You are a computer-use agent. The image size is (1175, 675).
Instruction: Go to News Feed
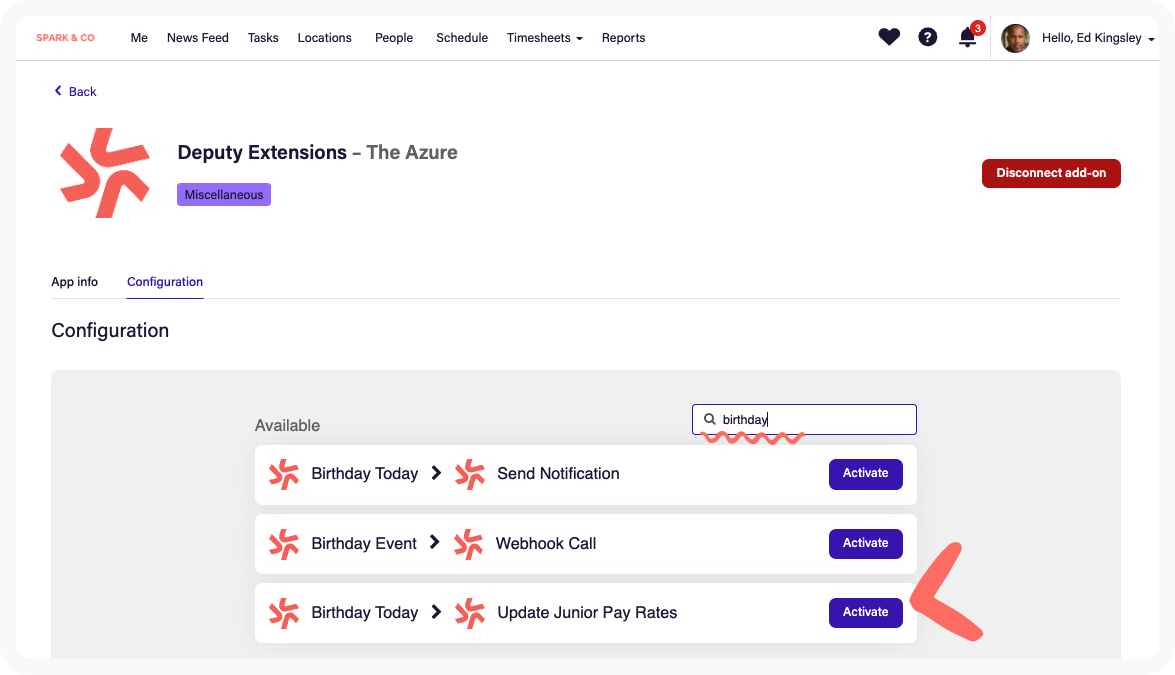[x=198, y=37]
